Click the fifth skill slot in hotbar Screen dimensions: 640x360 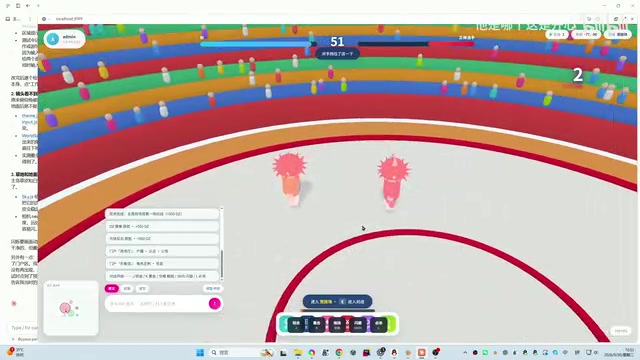coord(379,324)
